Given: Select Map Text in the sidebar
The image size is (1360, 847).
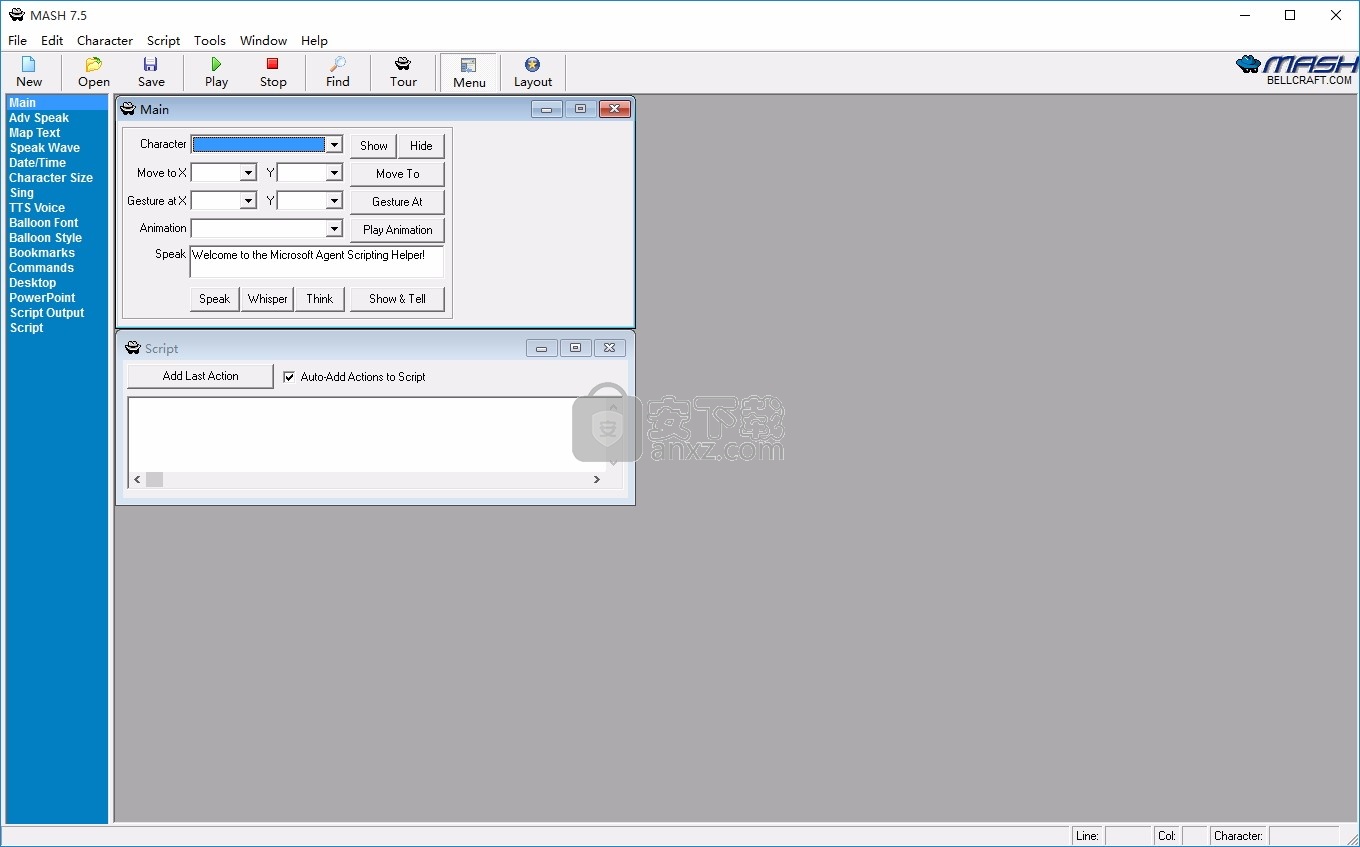Looking at the screenshot, I should (x=35, y=133).
